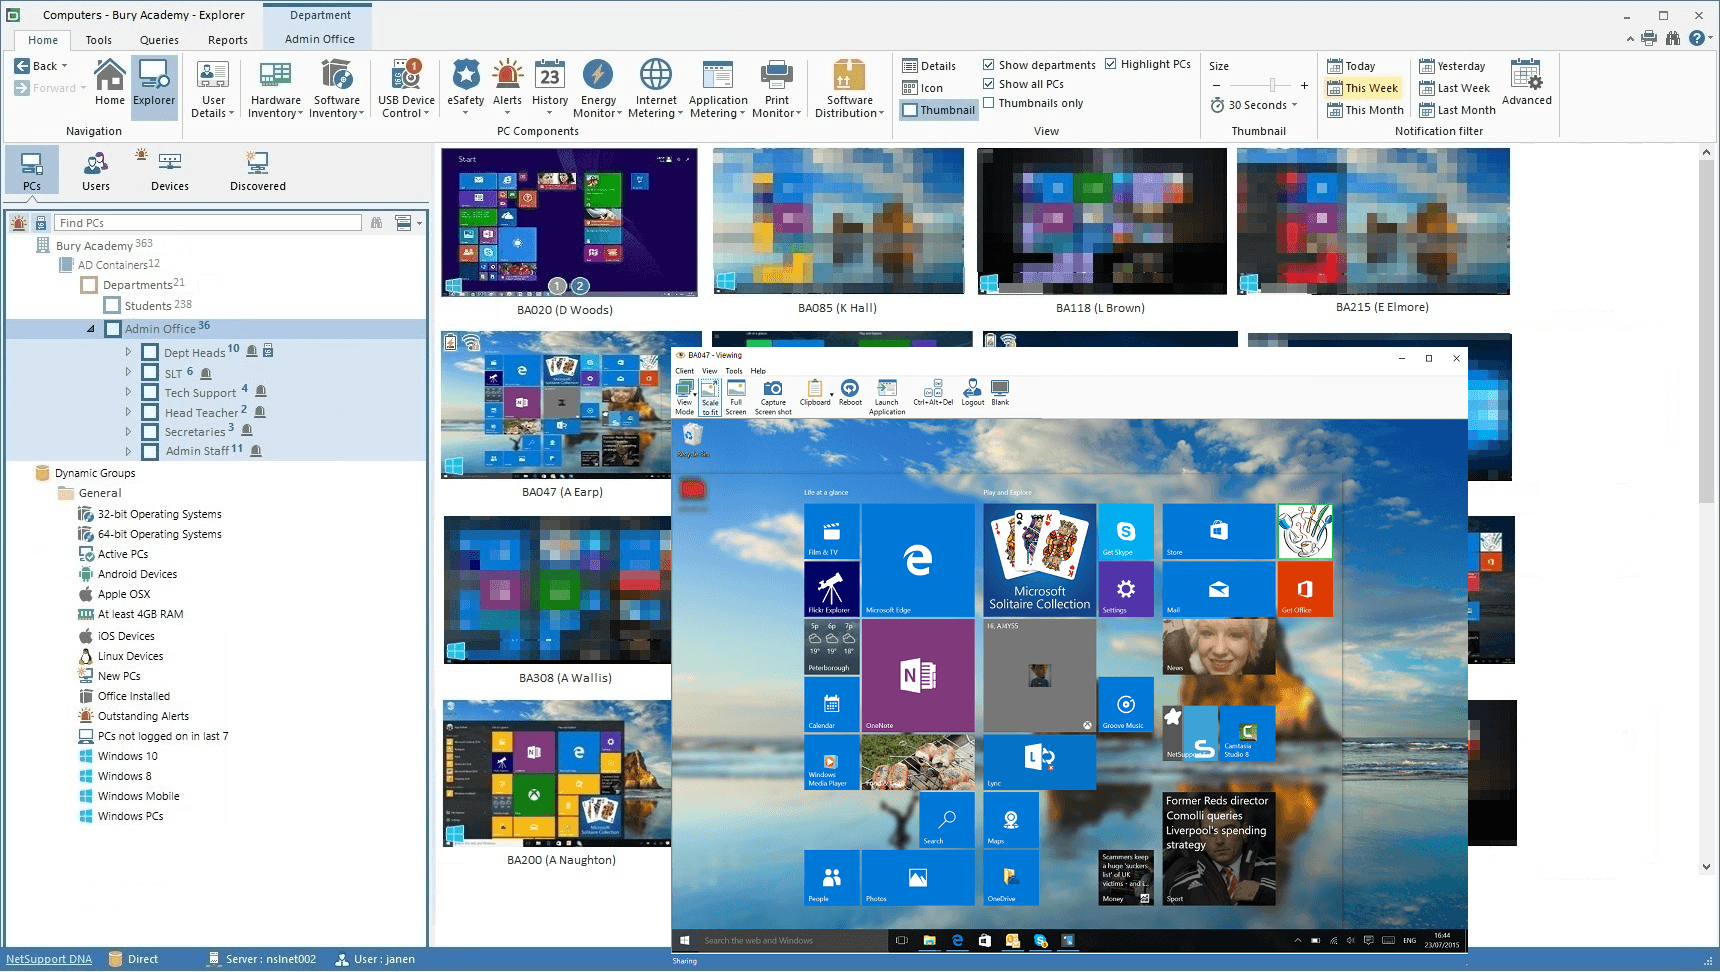The width and height of the screenshot is (1720, 972).
Task: Open the 30 Seconds refresh dropdown
Action: pyautogui.click(x=1294, y=105)
